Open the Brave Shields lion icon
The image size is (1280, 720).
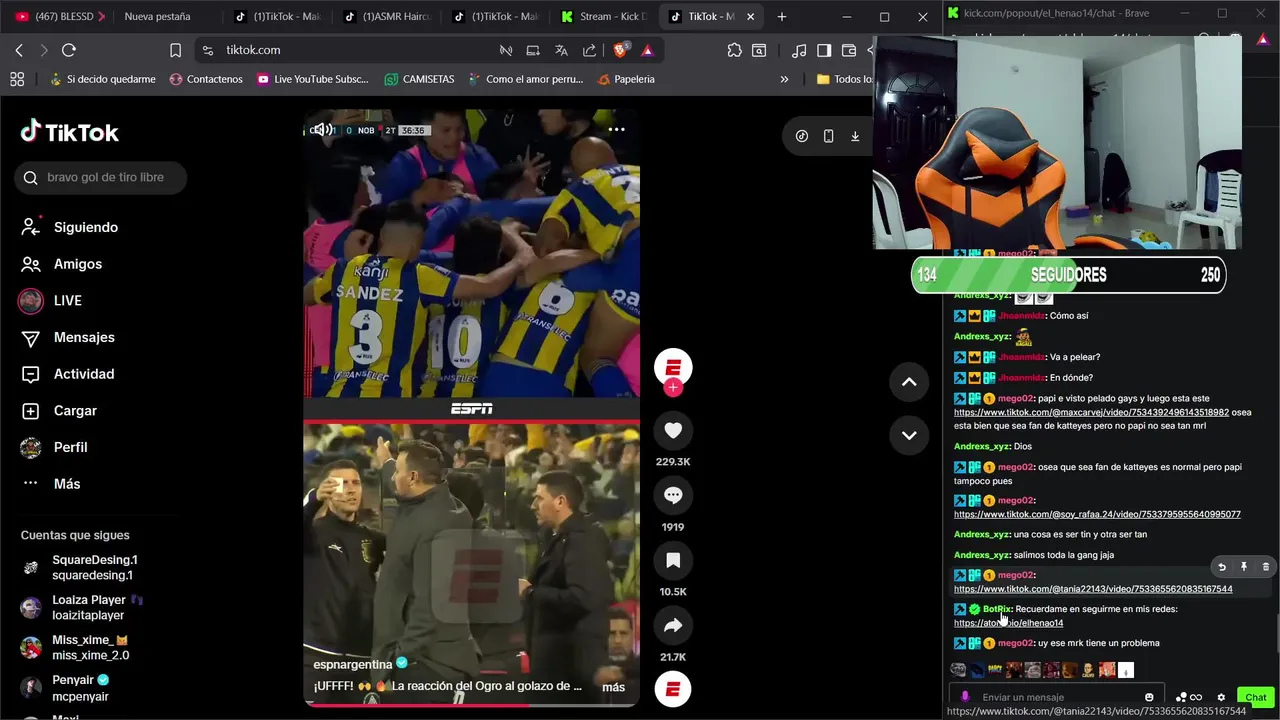tap(620, 50)
